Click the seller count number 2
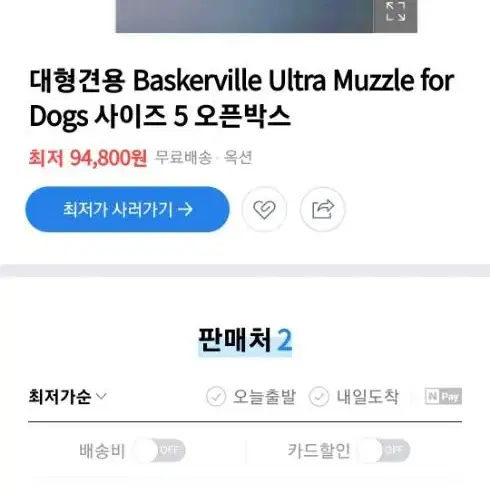Image resolution: width=490 pixels, height=490 pixels. coord(284,340)
